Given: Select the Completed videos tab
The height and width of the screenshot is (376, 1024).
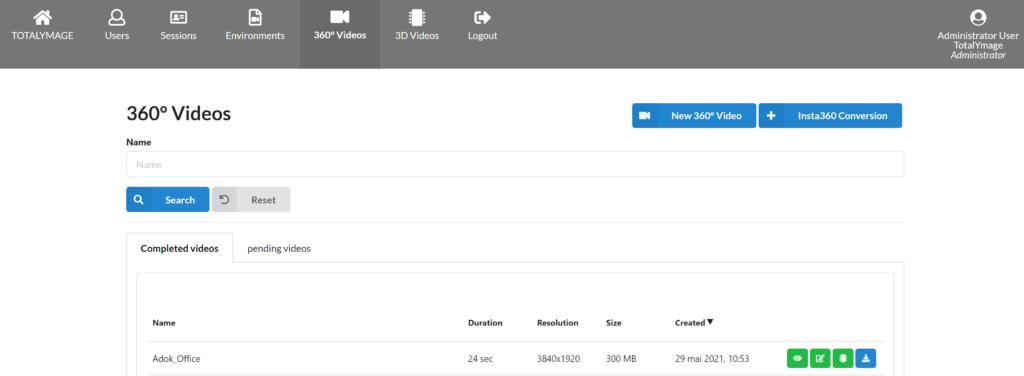Looking at the screenshot, I should 180,249.
